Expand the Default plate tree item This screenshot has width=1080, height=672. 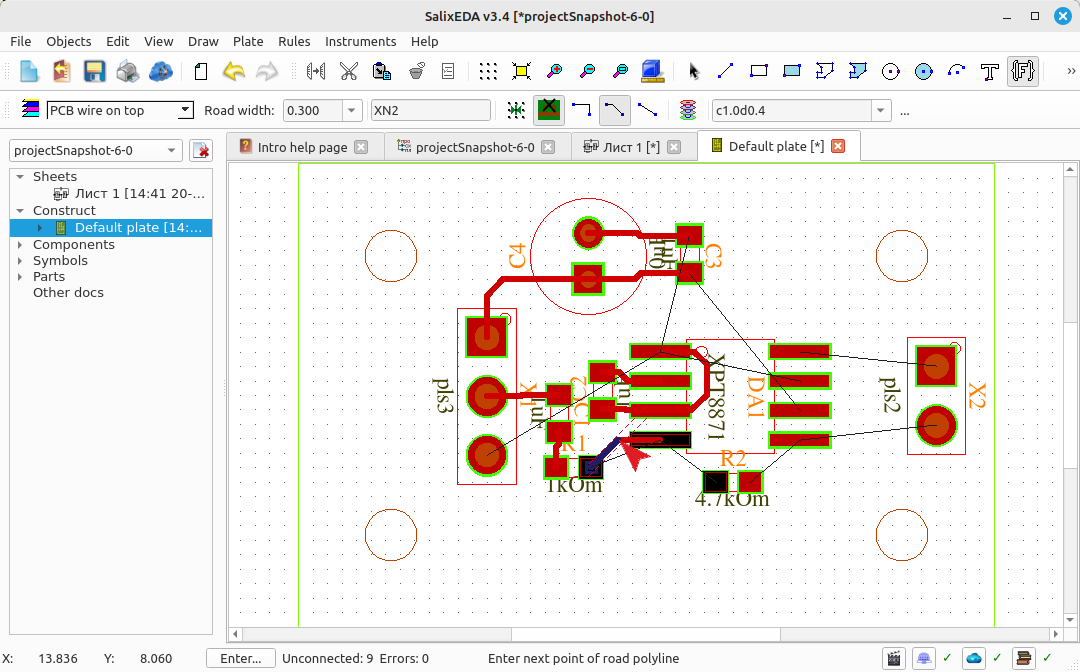point(39,228)
